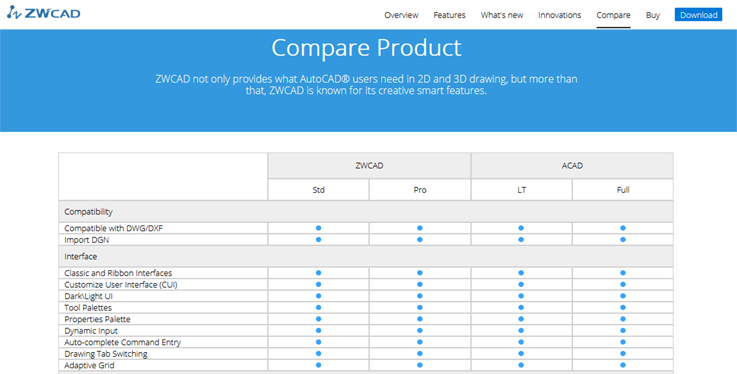Open the Overview nav item
737x374 pixels.
[401, 15]
